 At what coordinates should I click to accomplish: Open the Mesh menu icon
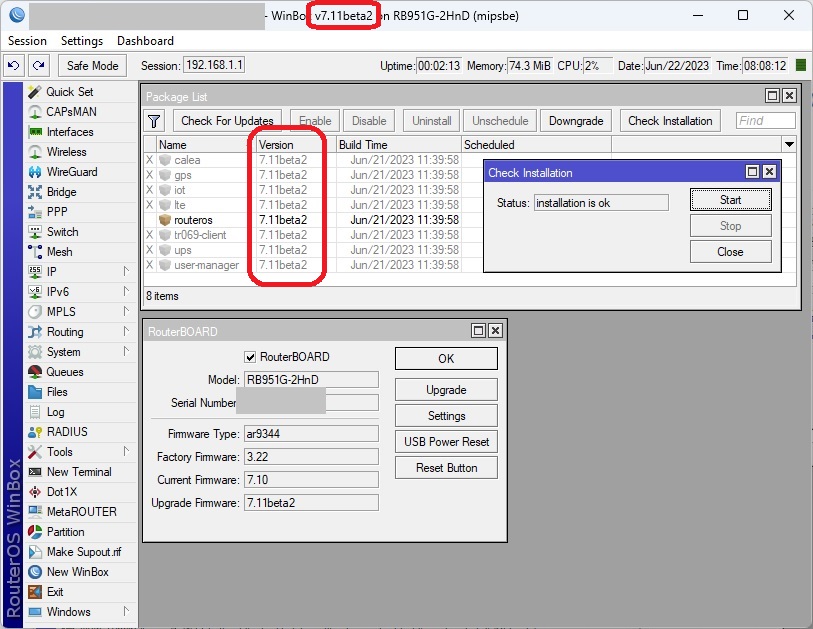tap(35, 251)
